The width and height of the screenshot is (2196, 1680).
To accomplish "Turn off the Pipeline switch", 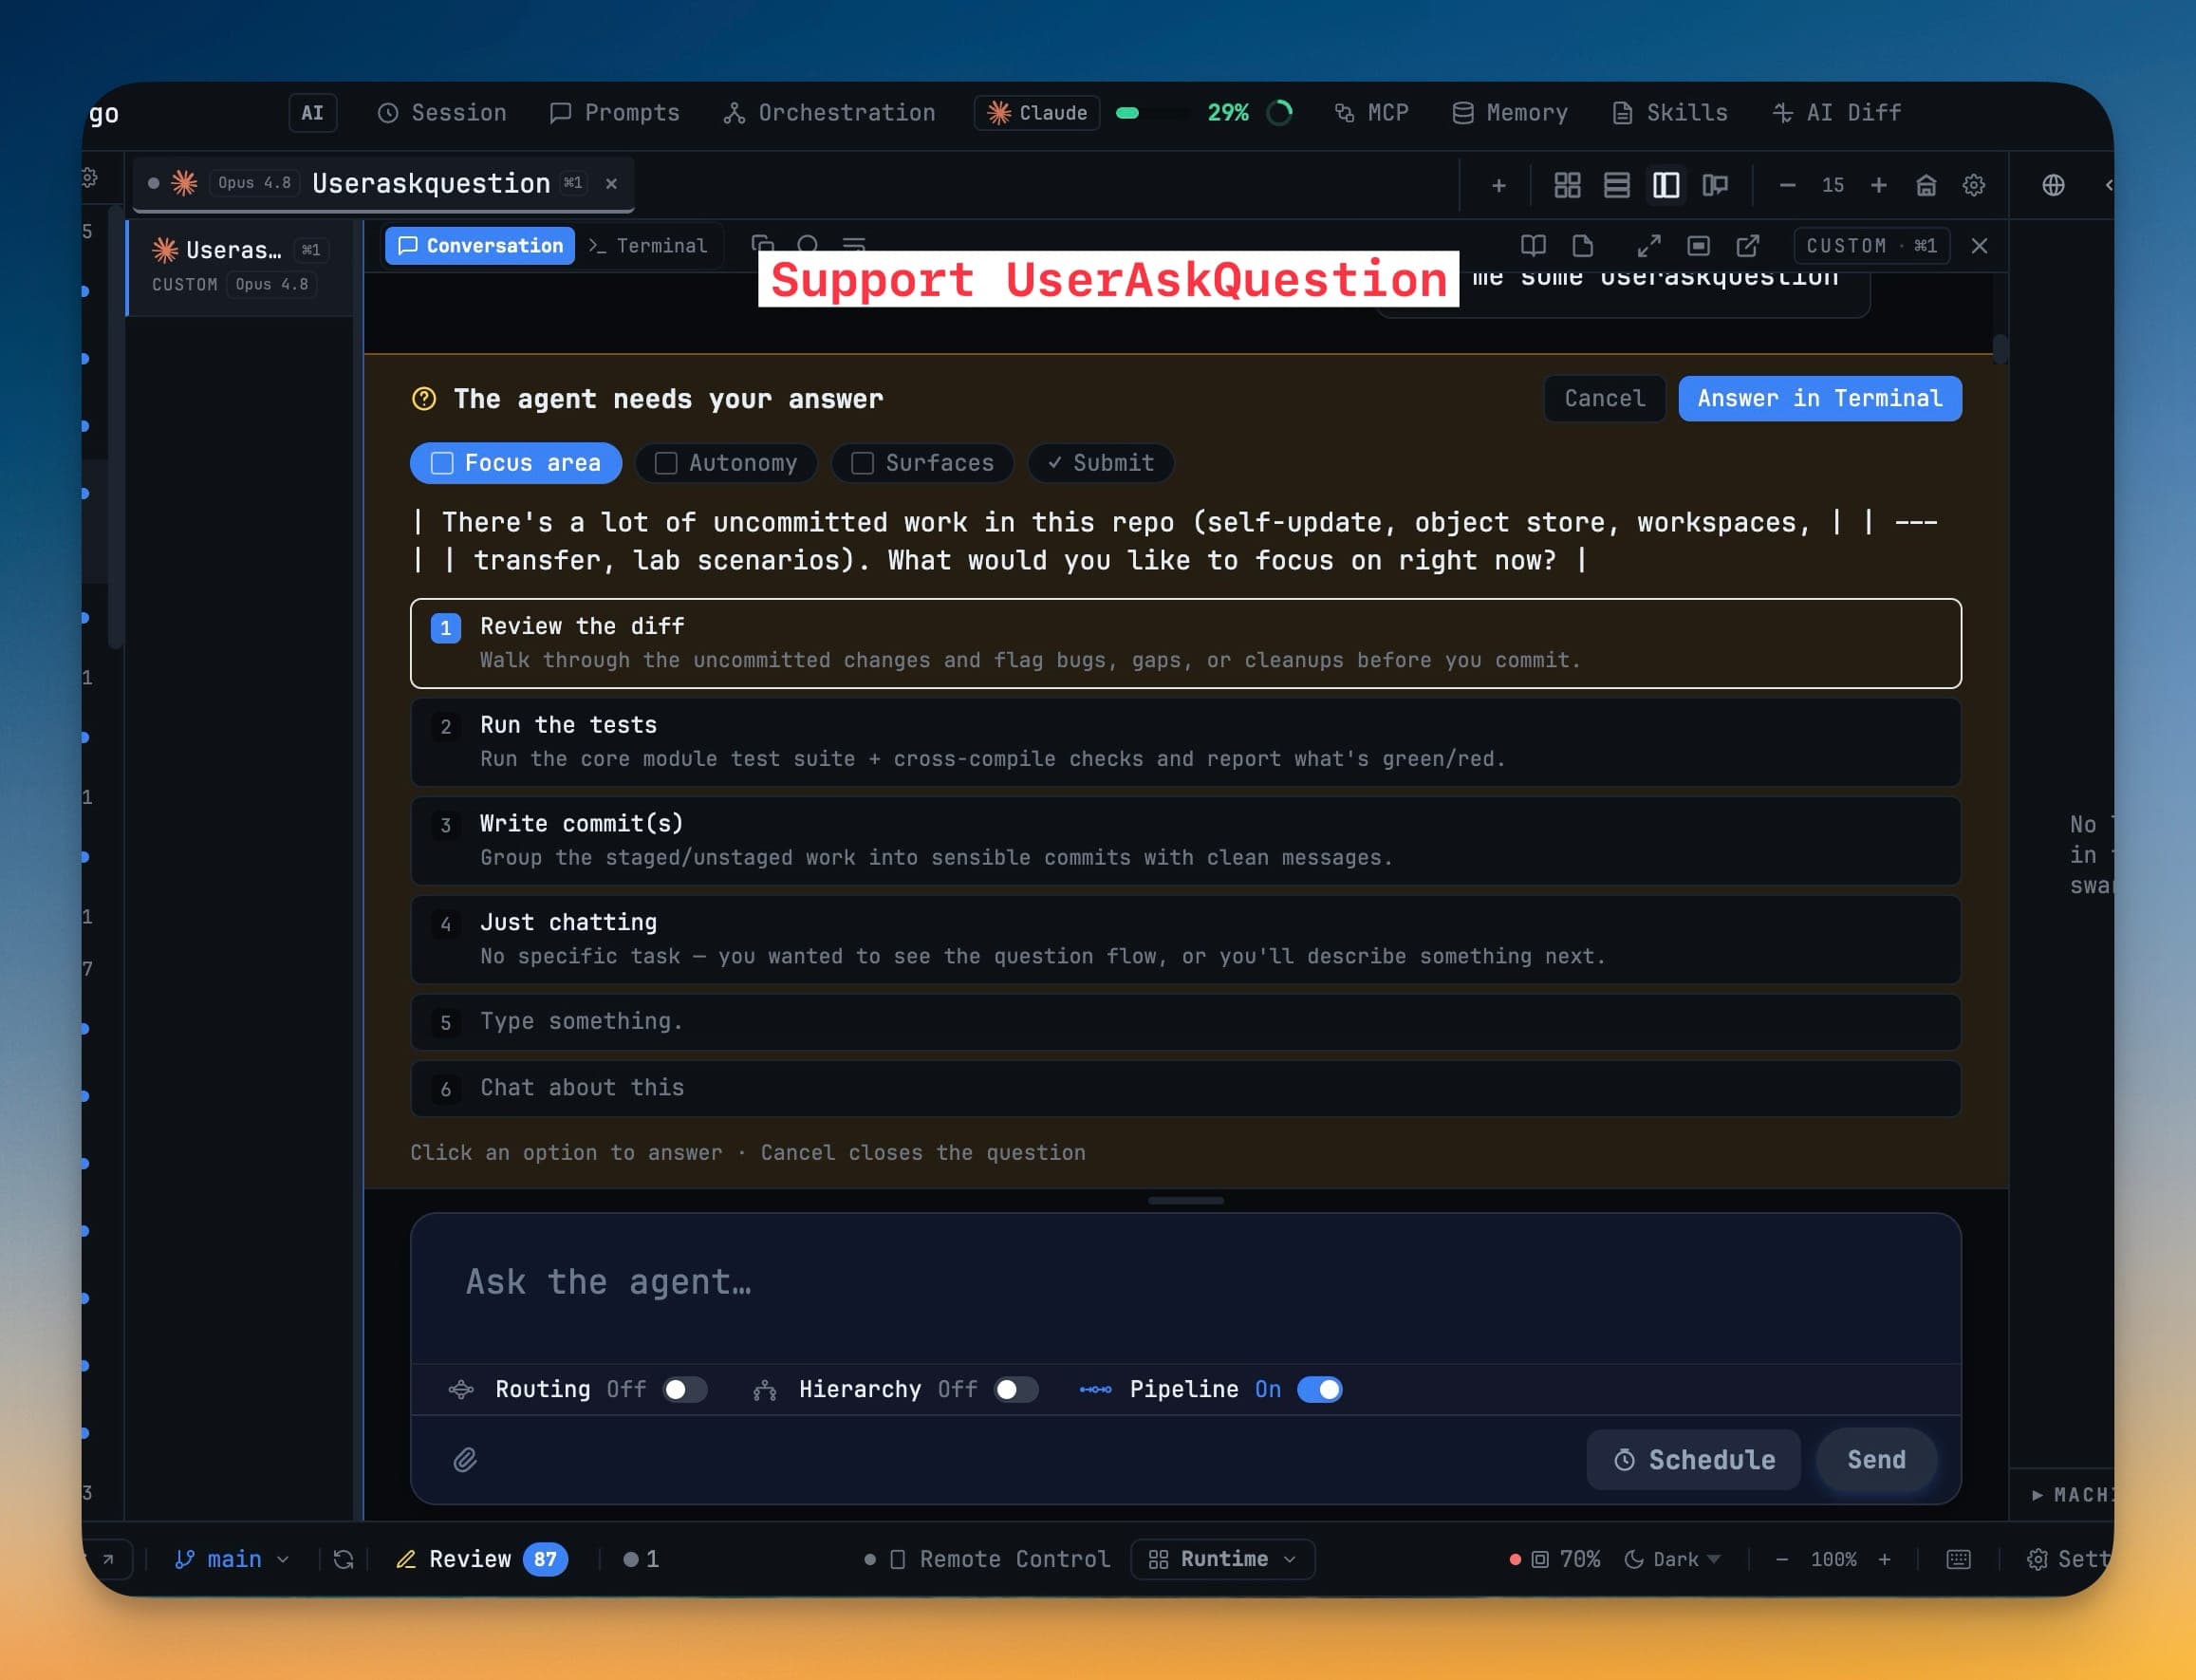I will pyautogui.click(x=1320, y=1389).
